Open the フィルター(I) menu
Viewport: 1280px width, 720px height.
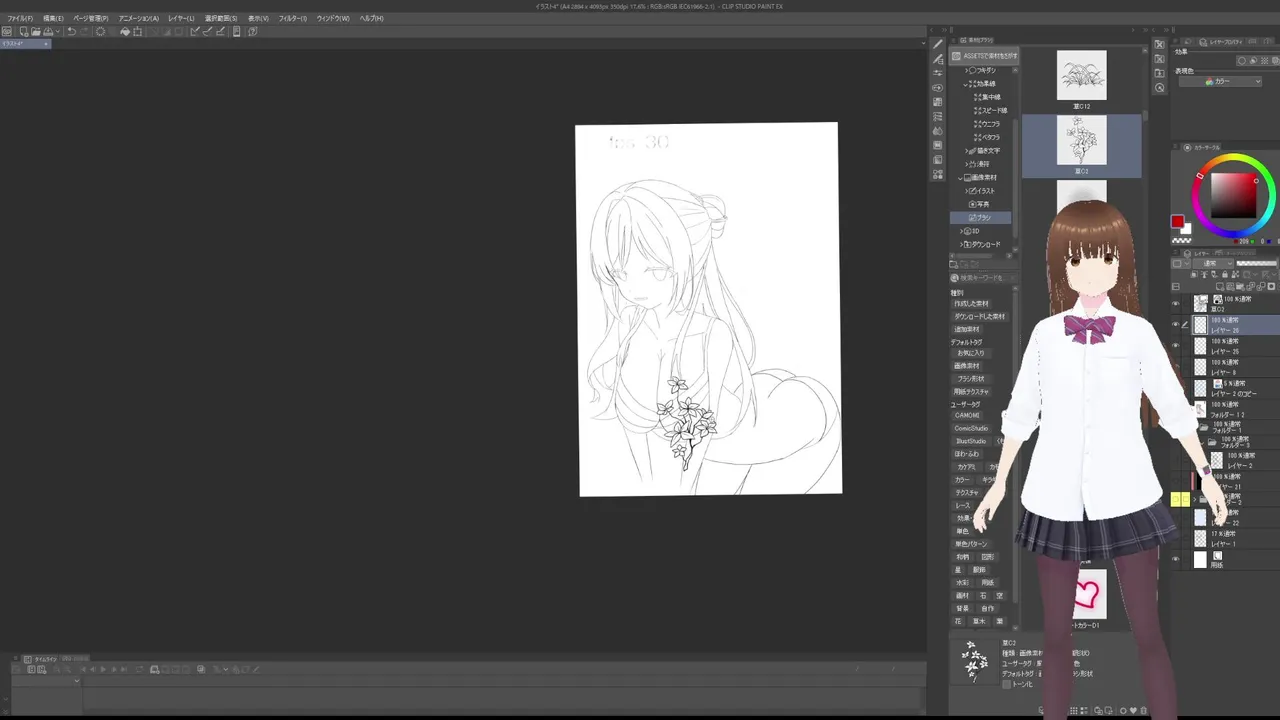click(292, 18)
